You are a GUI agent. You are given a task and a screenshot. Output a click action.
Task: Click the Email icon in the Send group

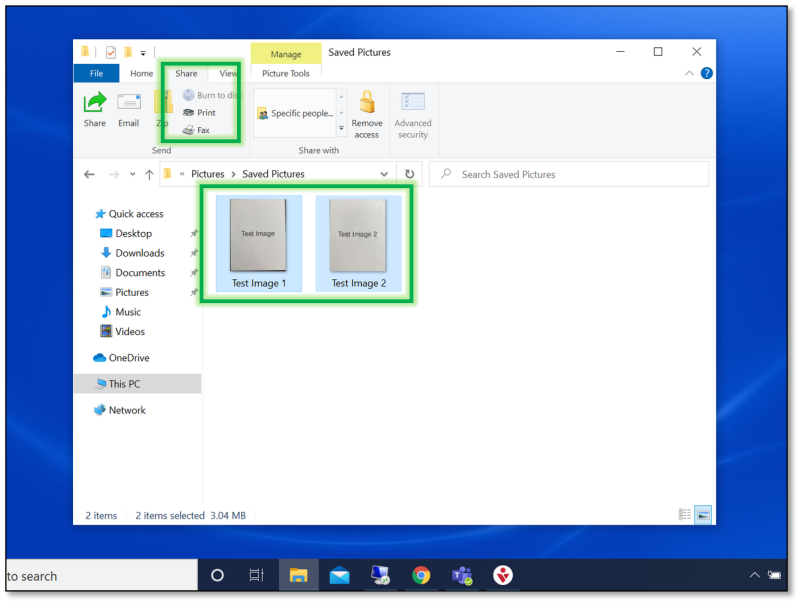[x=128, y=108]
